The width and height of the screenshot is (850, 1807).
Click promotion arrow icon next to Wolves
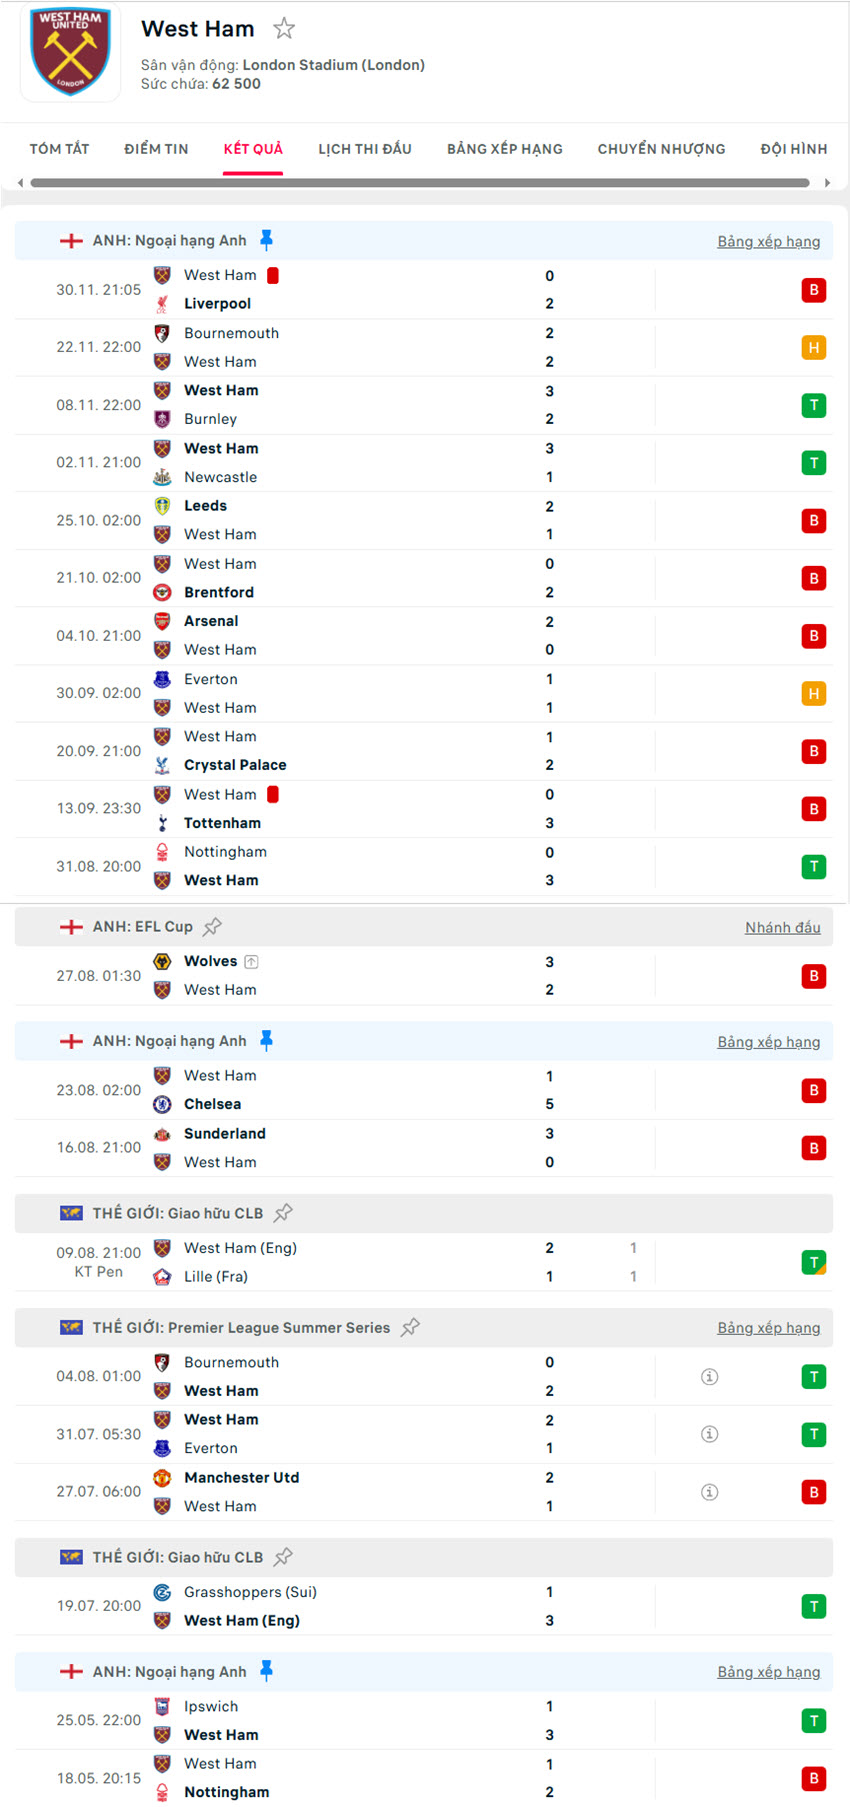click(252, 961)
